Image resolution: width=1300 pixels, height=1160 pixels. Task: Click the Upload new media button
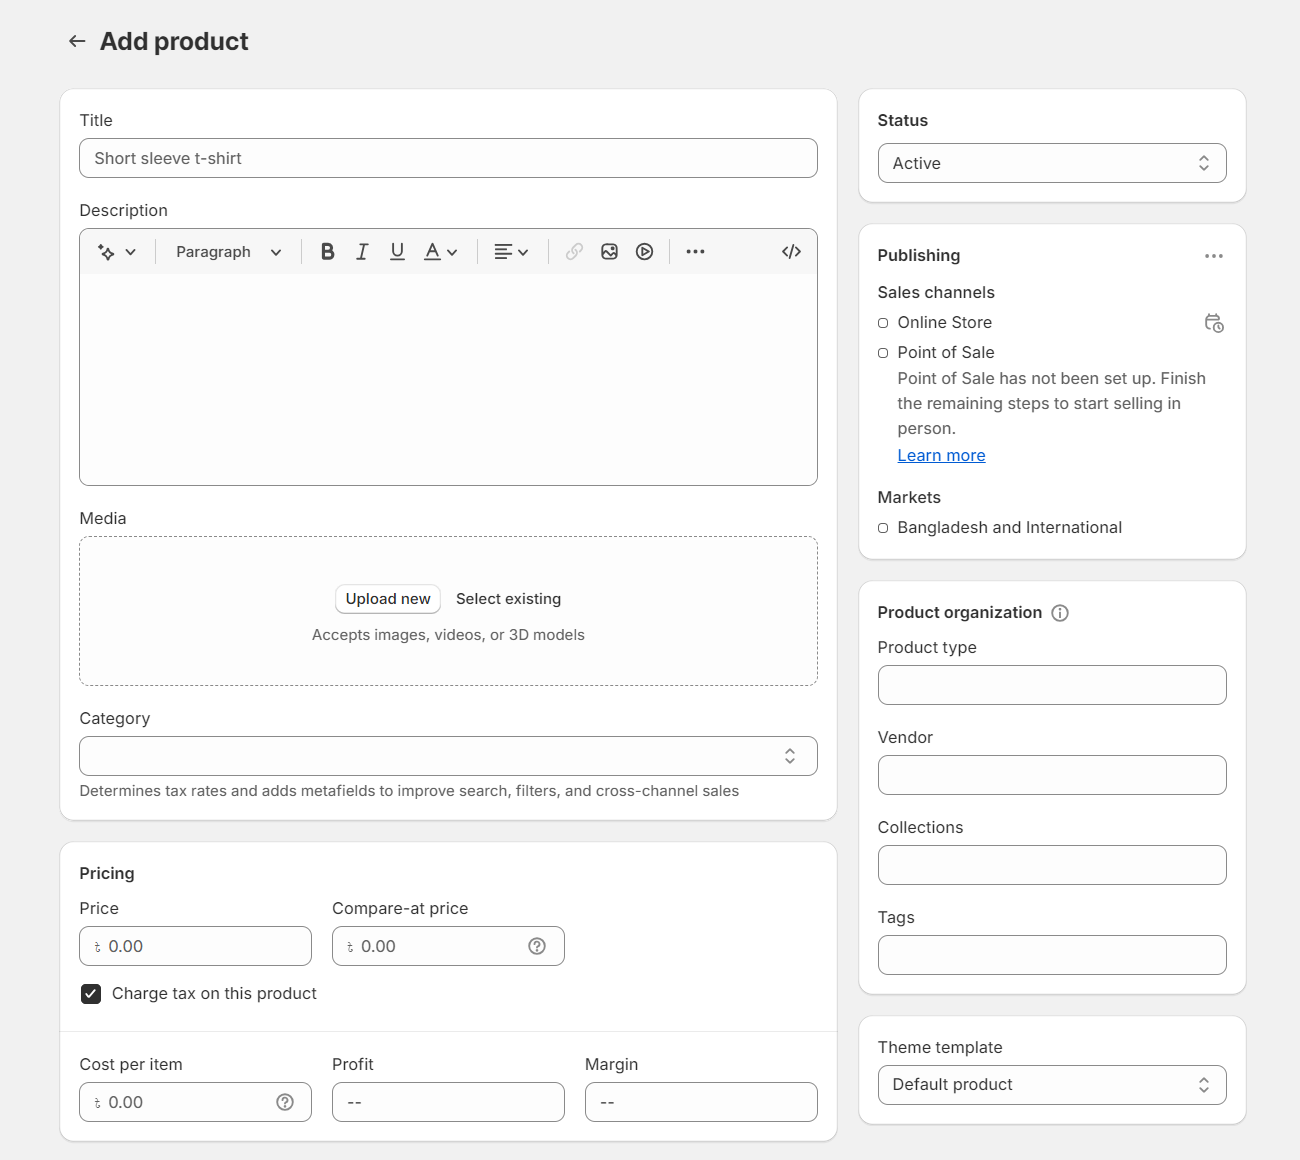coord(387,598)
